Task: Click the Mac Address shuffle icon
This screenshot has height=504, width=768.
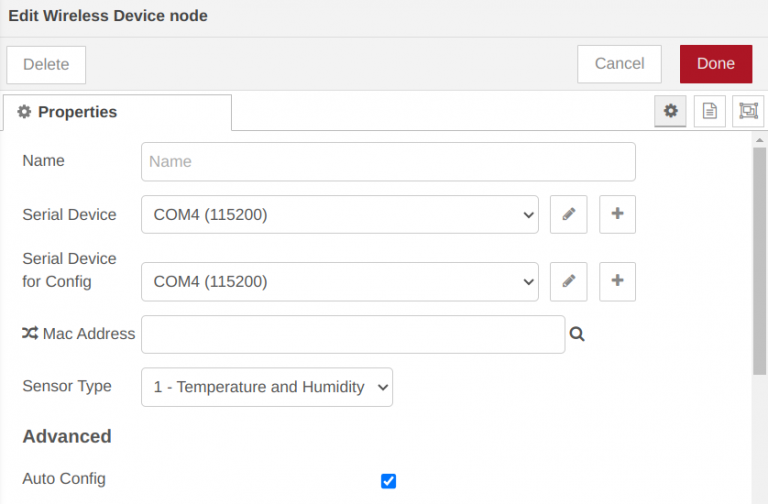Action: [x=30, y=334]
